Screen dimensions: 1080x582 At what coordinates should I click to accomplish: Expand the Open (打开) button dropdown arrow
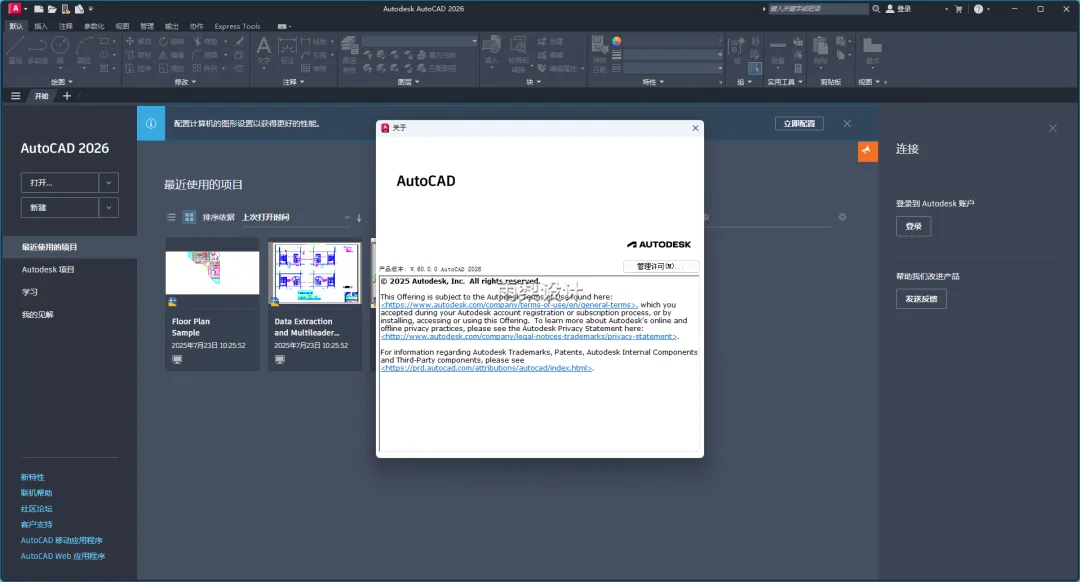[x=108, y=183]
